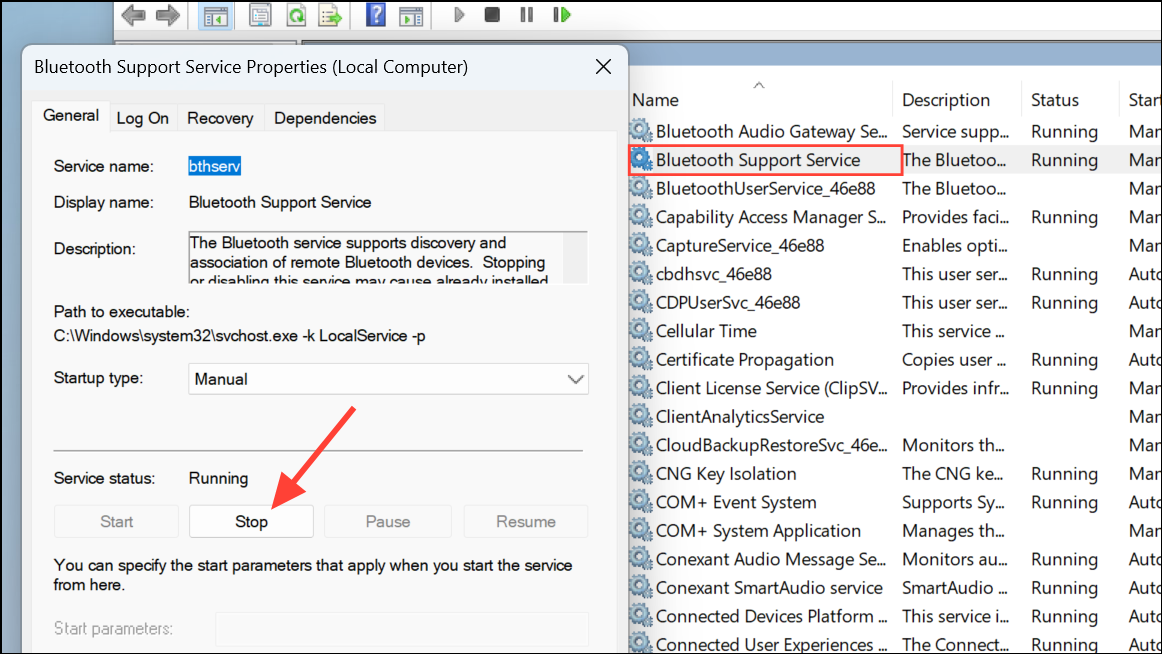Click gear icon beside Conexant SmartAudio service
This screenshot has height=654, width=1162.
[x=641, y=587]
